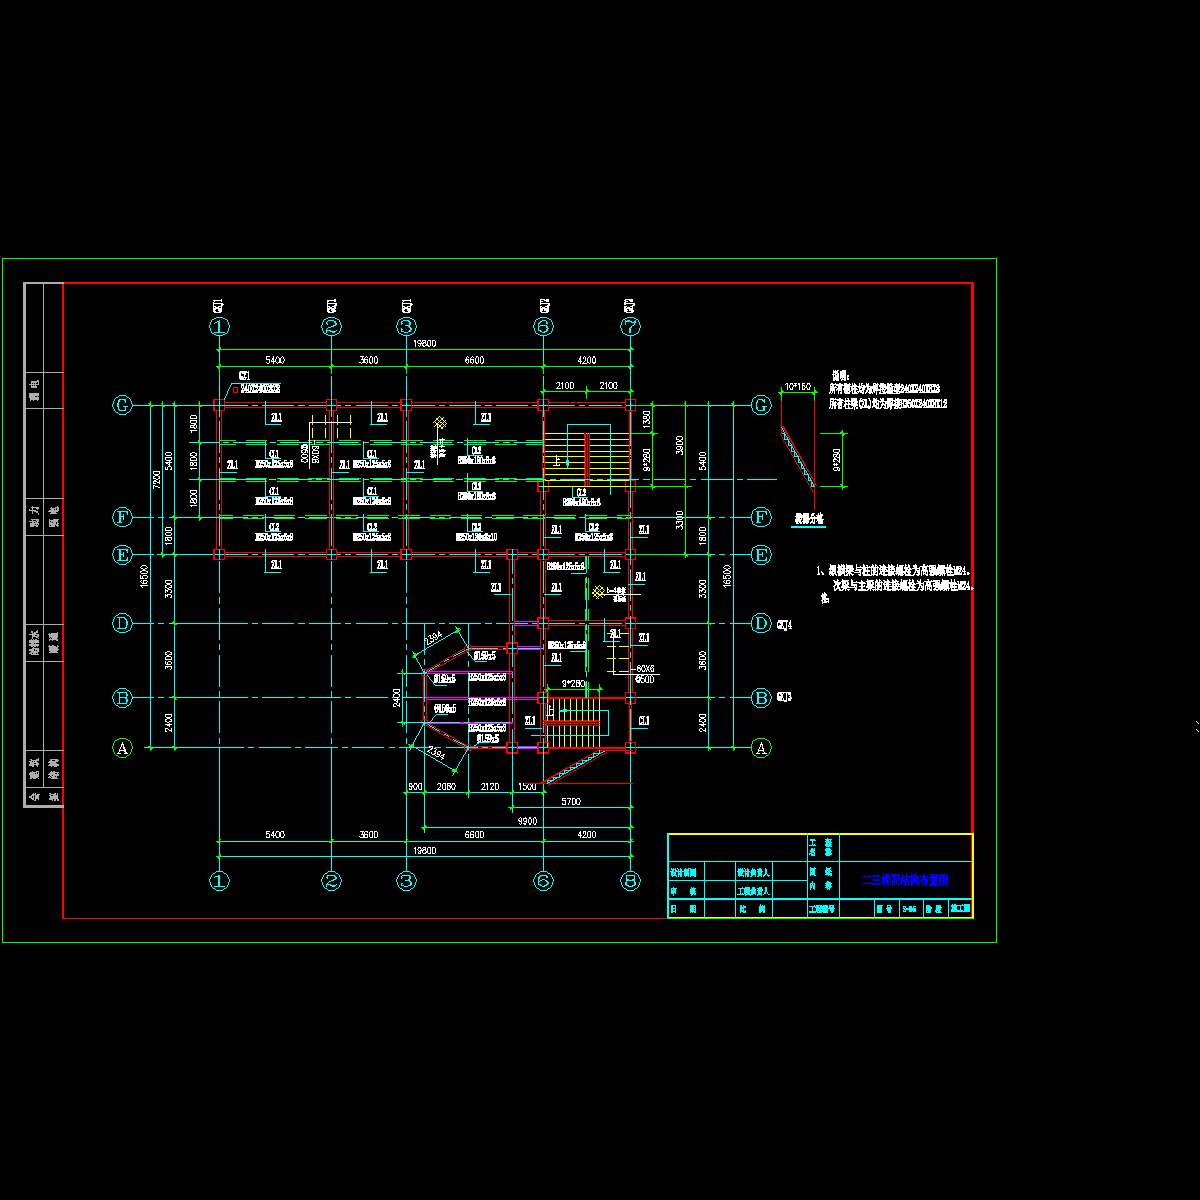This screenshot has height=1200, width=1200.
Task: Select the lower staircase above axis A
Action: pos(573,723)
